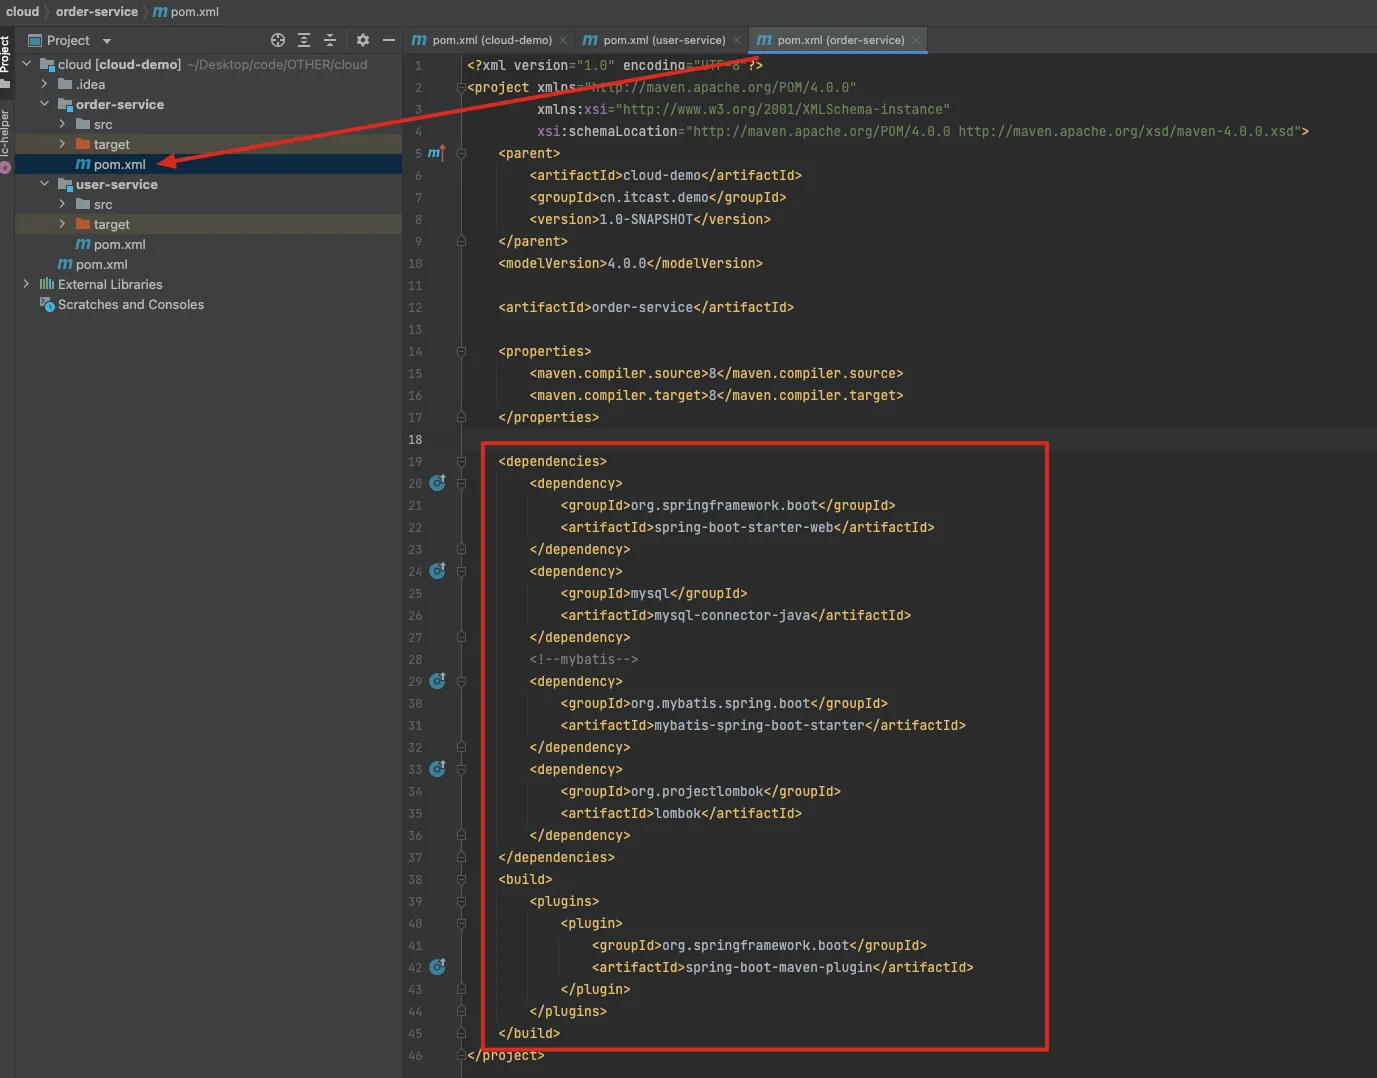Collapse the order-service module folder
This screenshot has height=1078, width=1377.
[44, 104]
